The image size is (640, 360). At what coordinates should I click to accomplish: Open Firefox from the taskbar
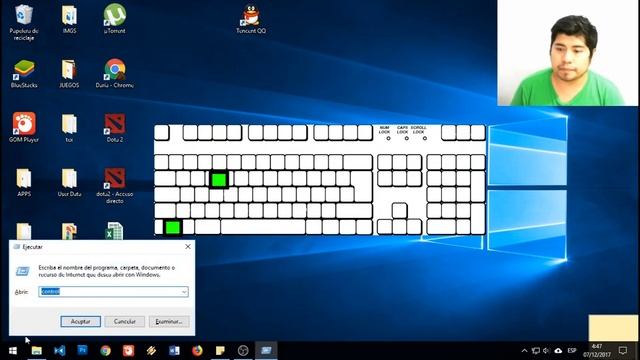[197, 351]
